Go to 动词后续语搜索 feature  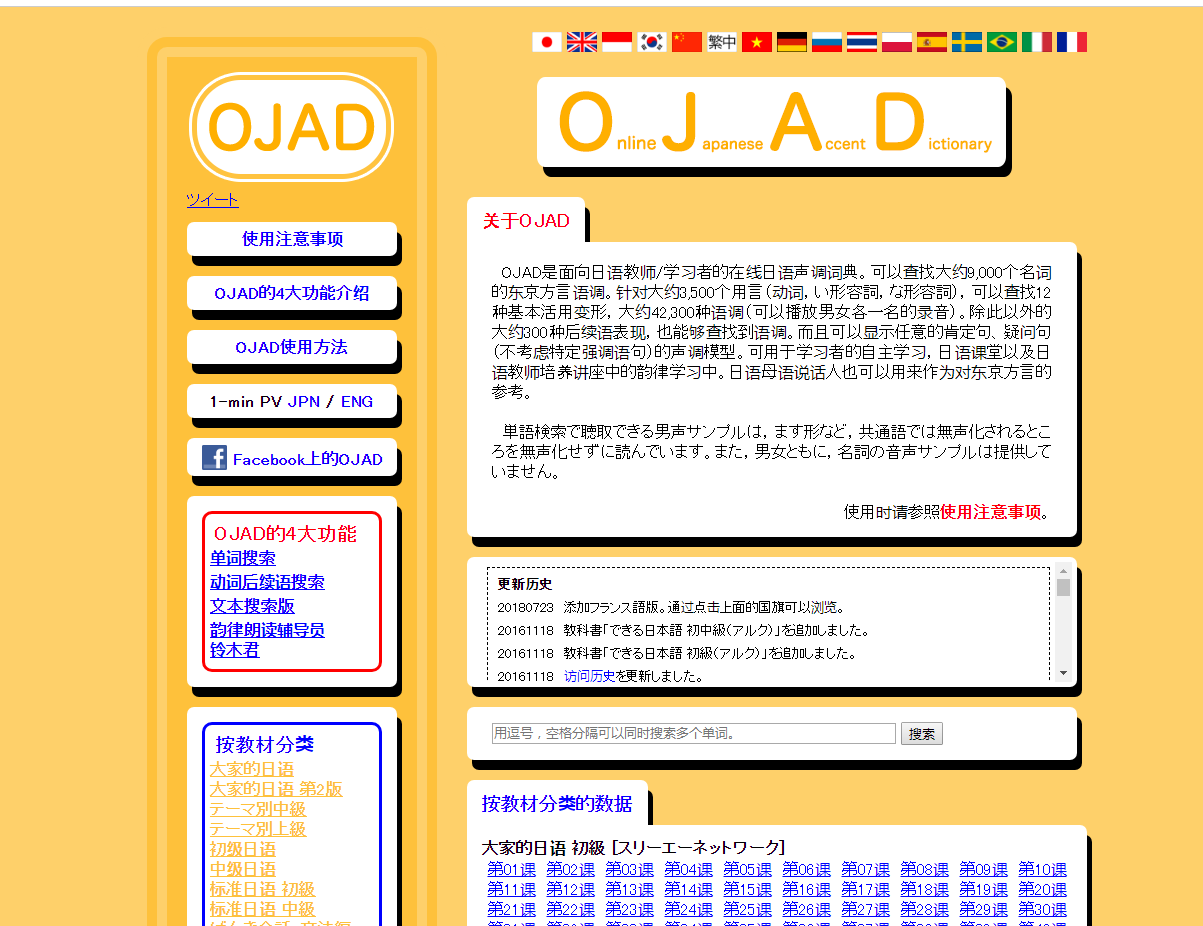[x=267, y=582]
